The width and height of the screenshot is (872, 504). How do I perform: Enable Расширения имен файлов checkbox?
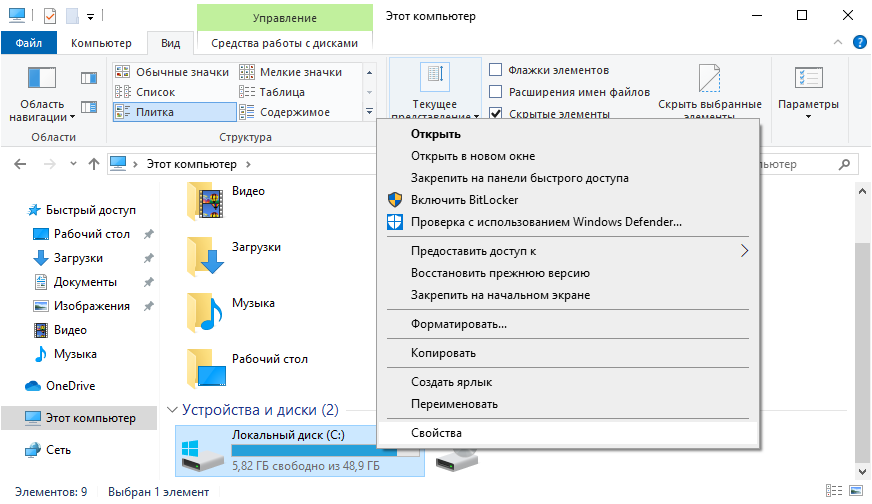[495, 92]
